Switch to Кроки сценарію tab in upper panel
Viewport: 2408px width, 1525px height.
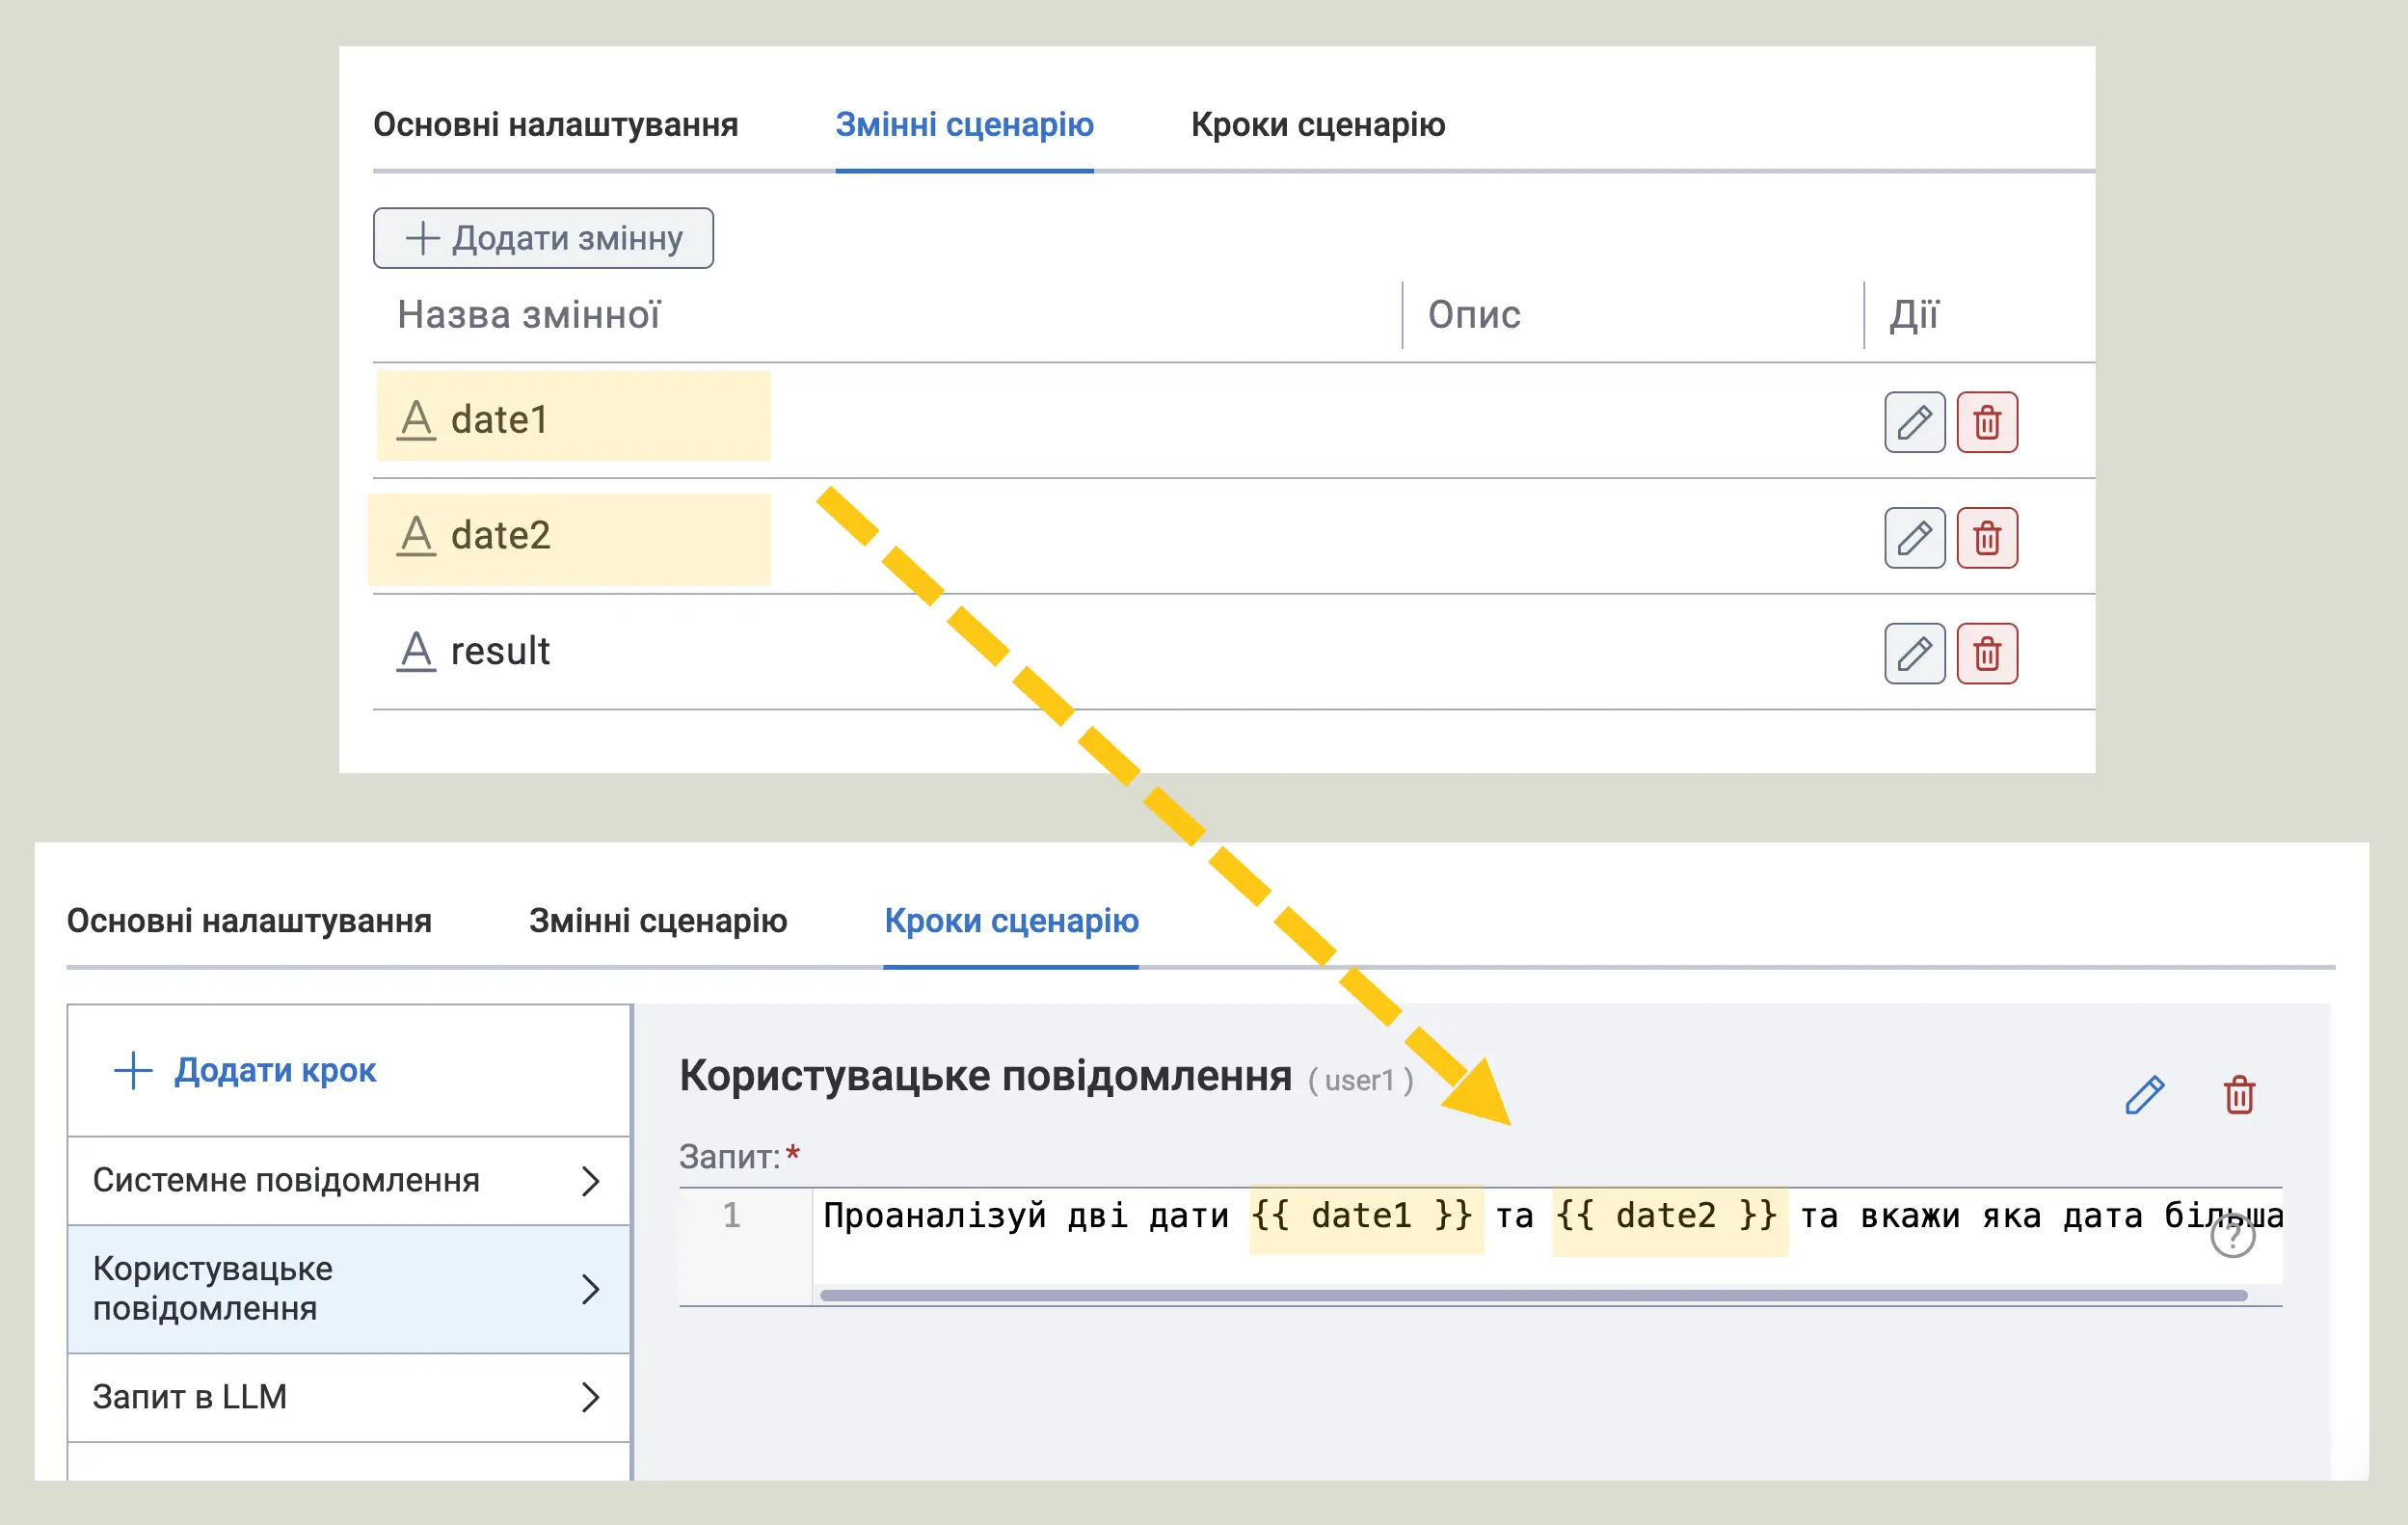tap(1317, 125)
